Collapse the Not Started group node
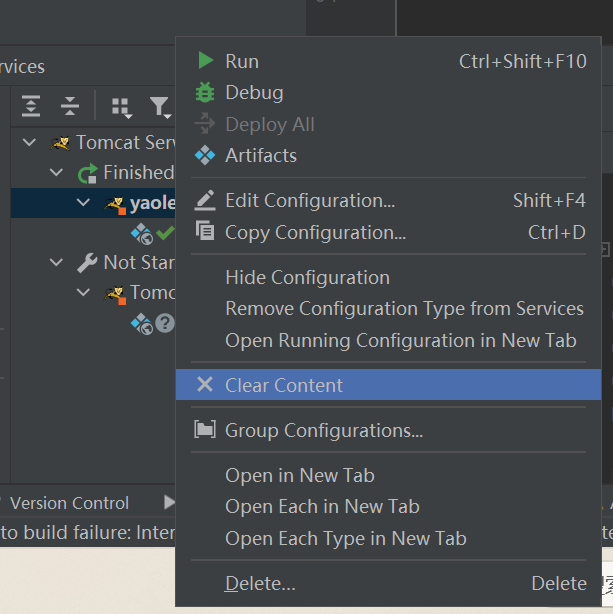Screen dimensions: 613x614 click(57, 262)
